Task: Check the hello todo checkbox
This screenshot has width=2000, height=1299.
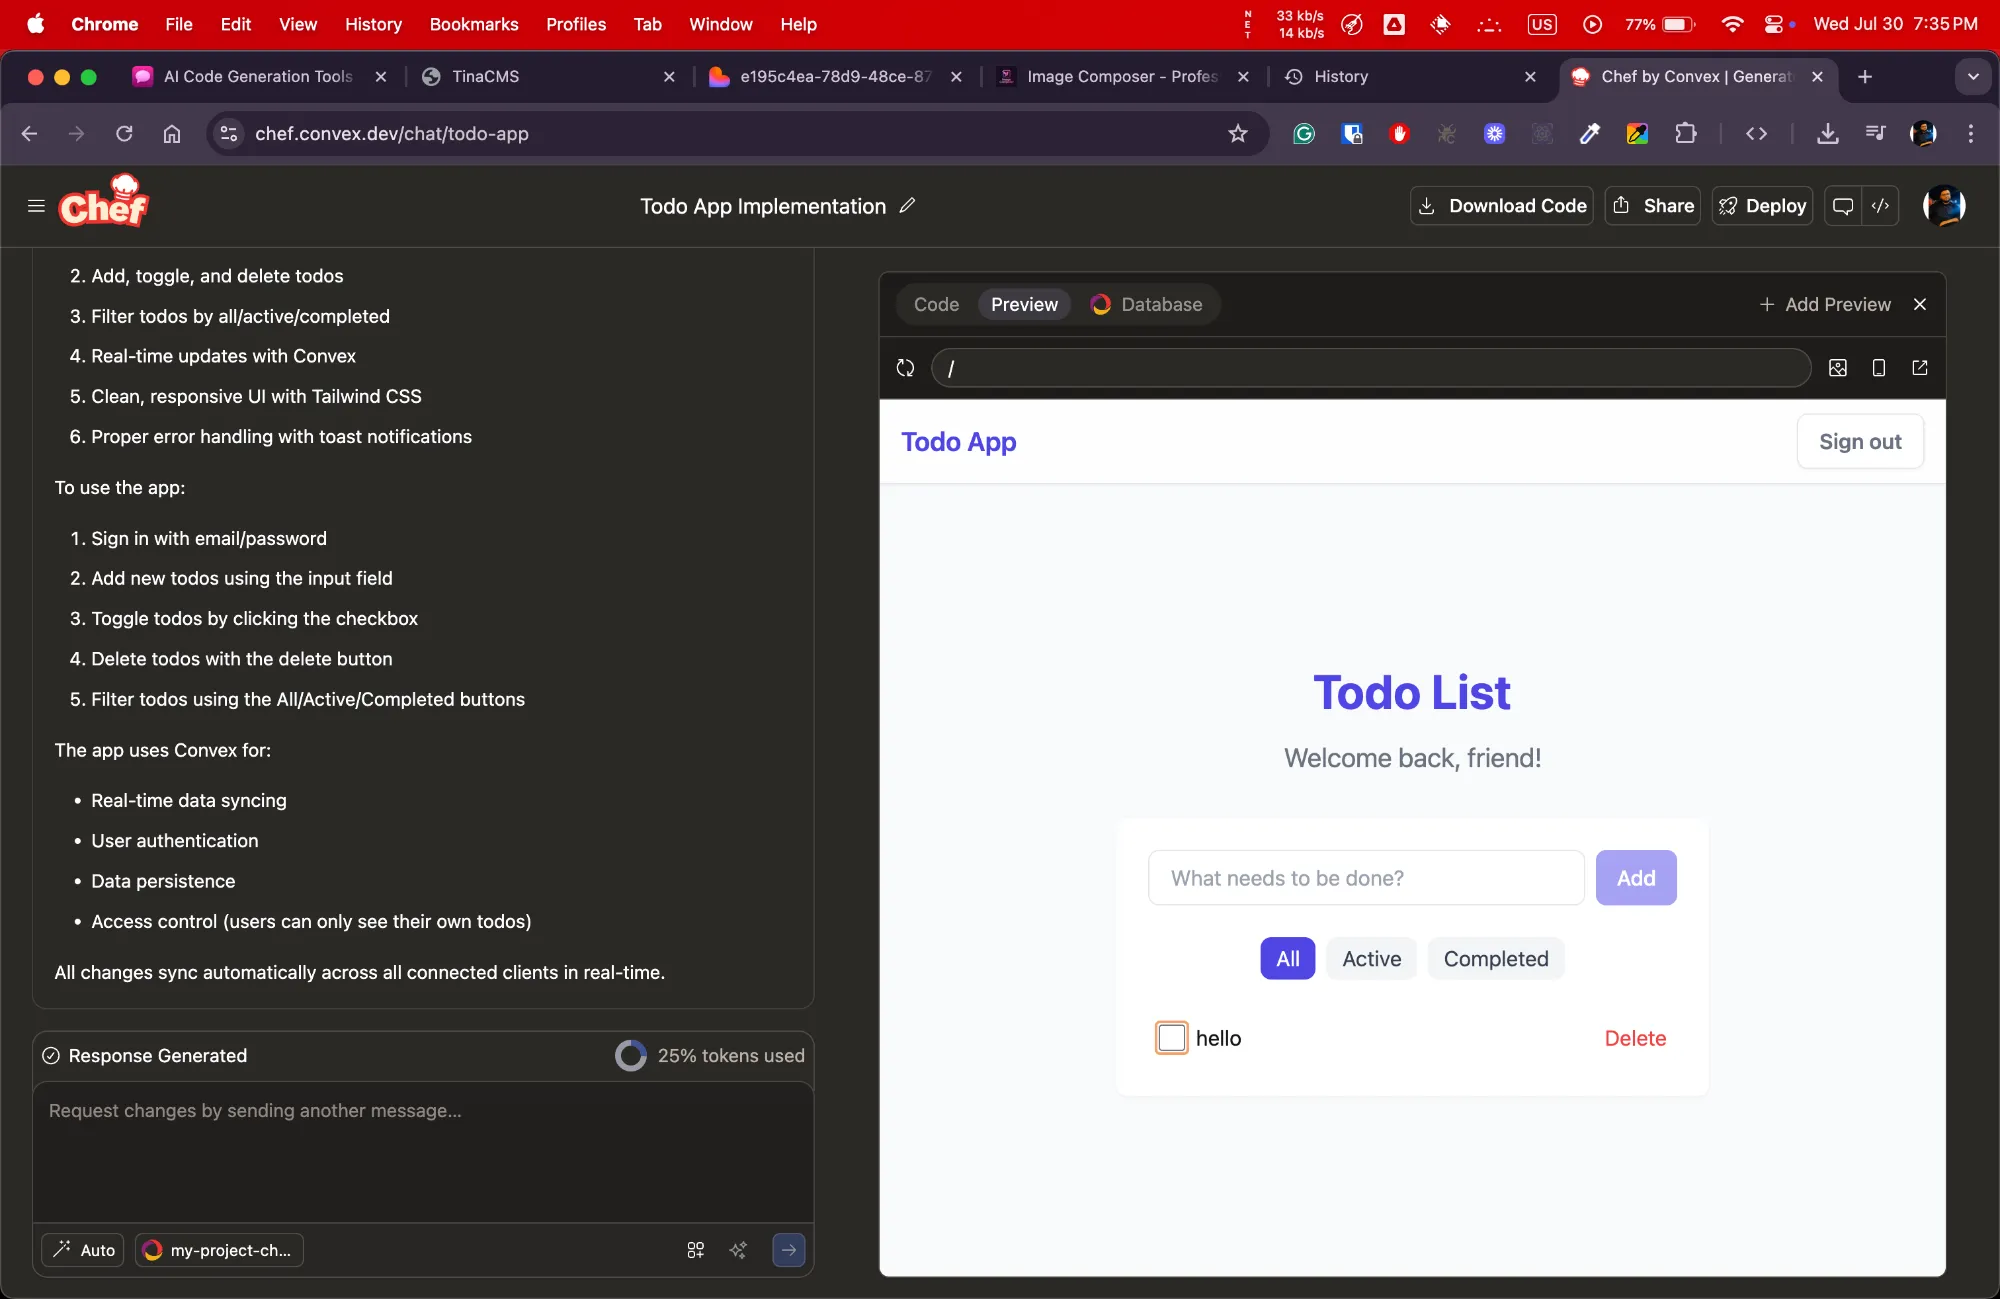Action: (1171, 1038)
